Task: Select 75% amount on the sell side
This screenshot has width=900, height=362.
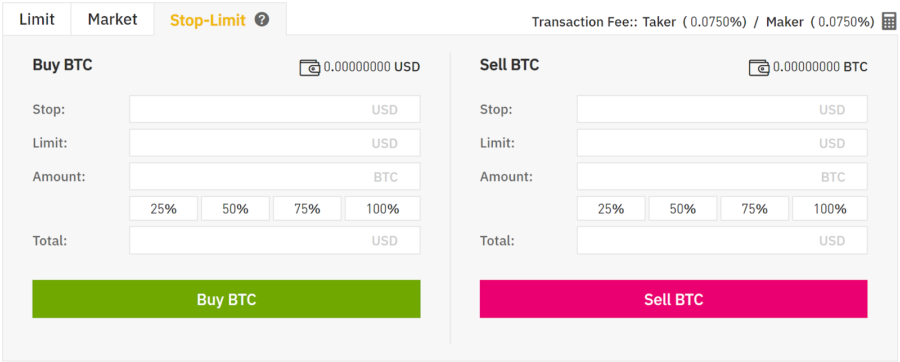Action: (754, 209)
